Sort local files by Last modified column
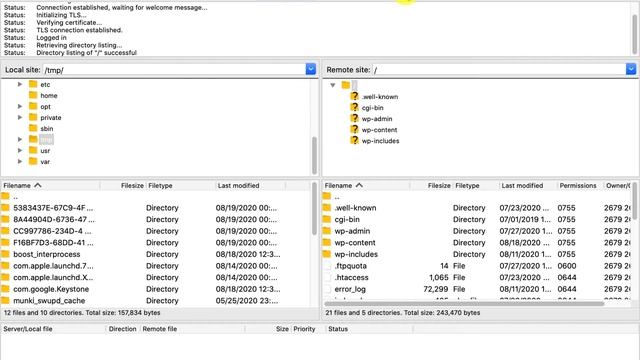 click(251, 186)
